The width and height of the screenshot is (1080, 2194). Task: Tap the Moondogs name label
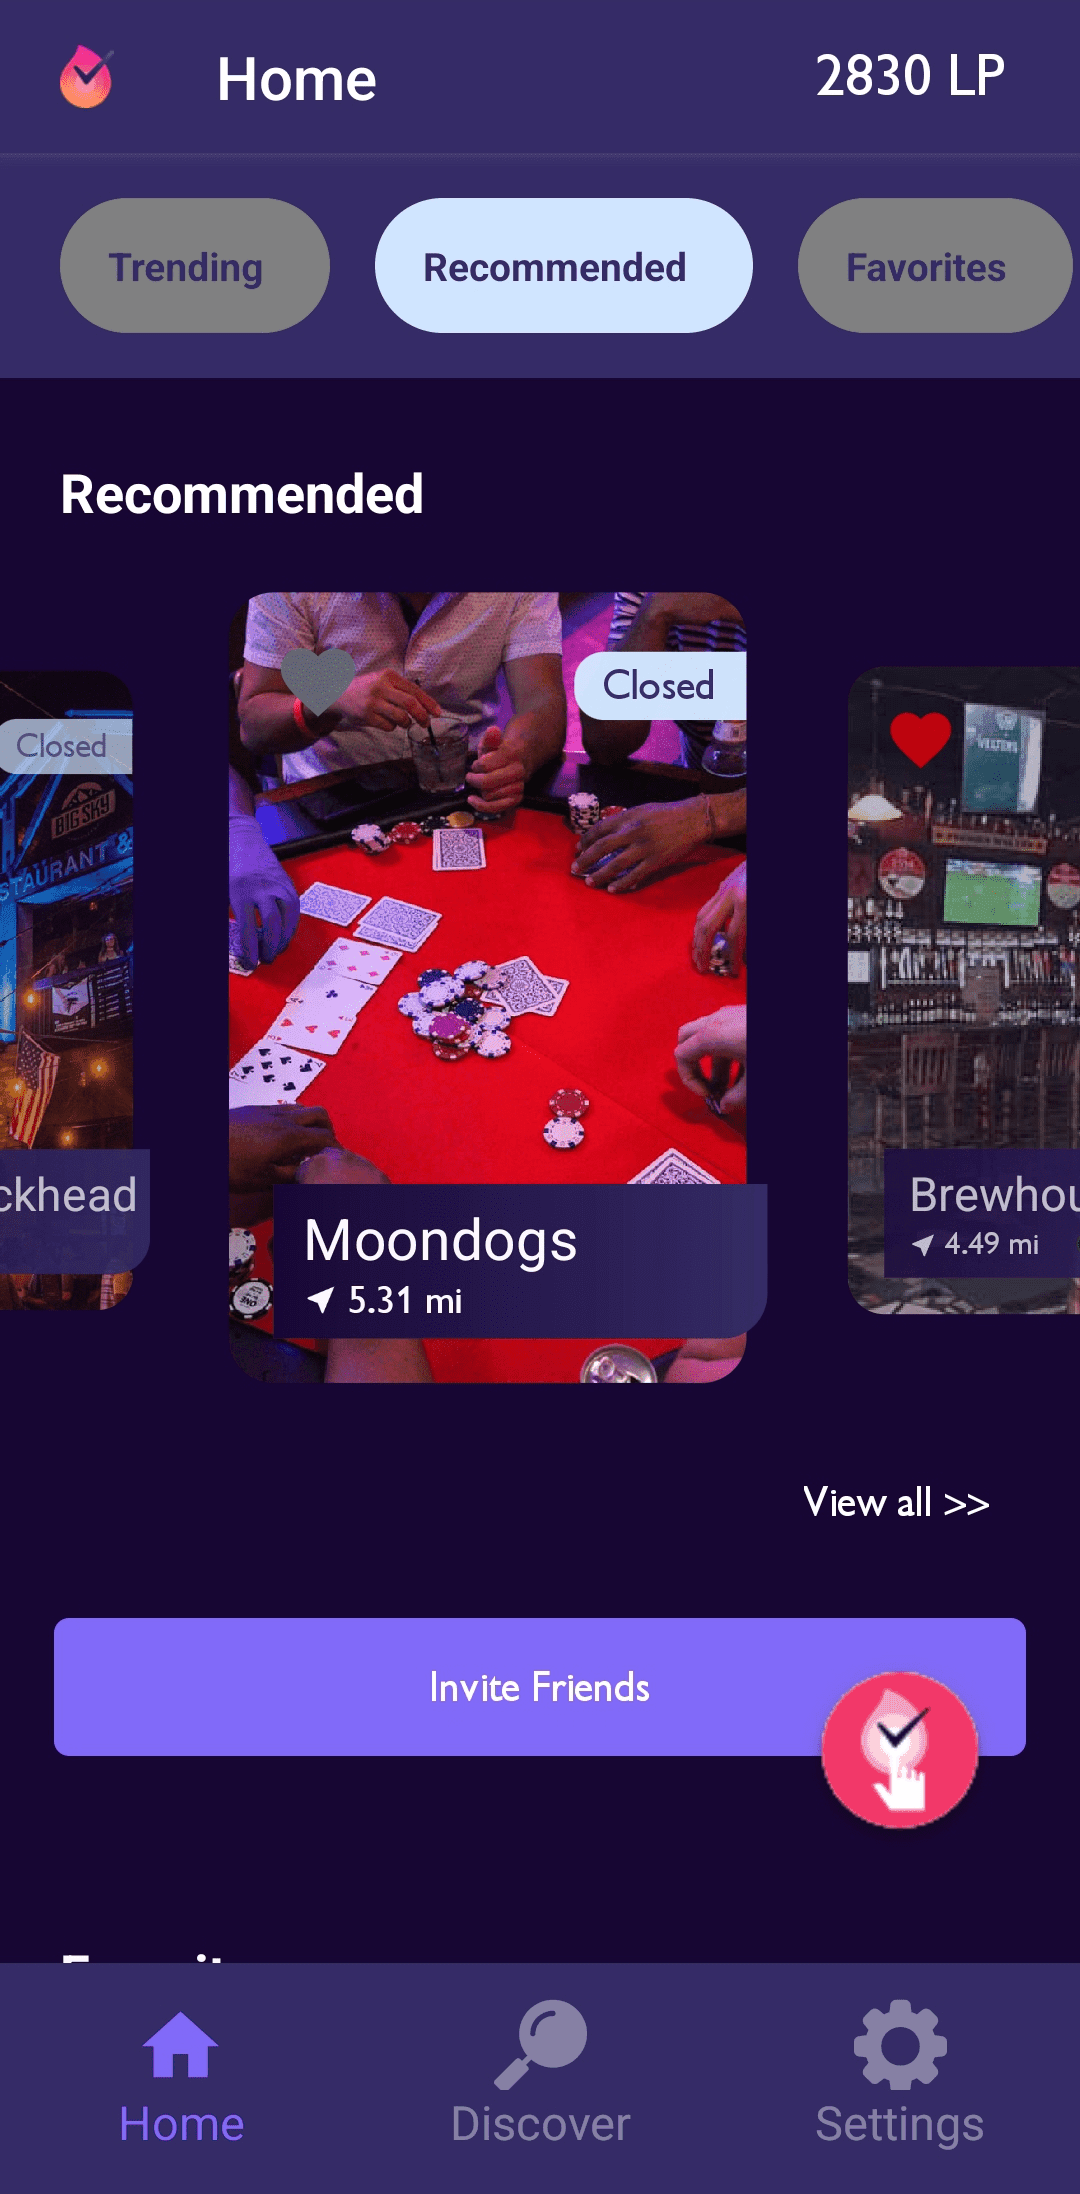coord(441,1241)
